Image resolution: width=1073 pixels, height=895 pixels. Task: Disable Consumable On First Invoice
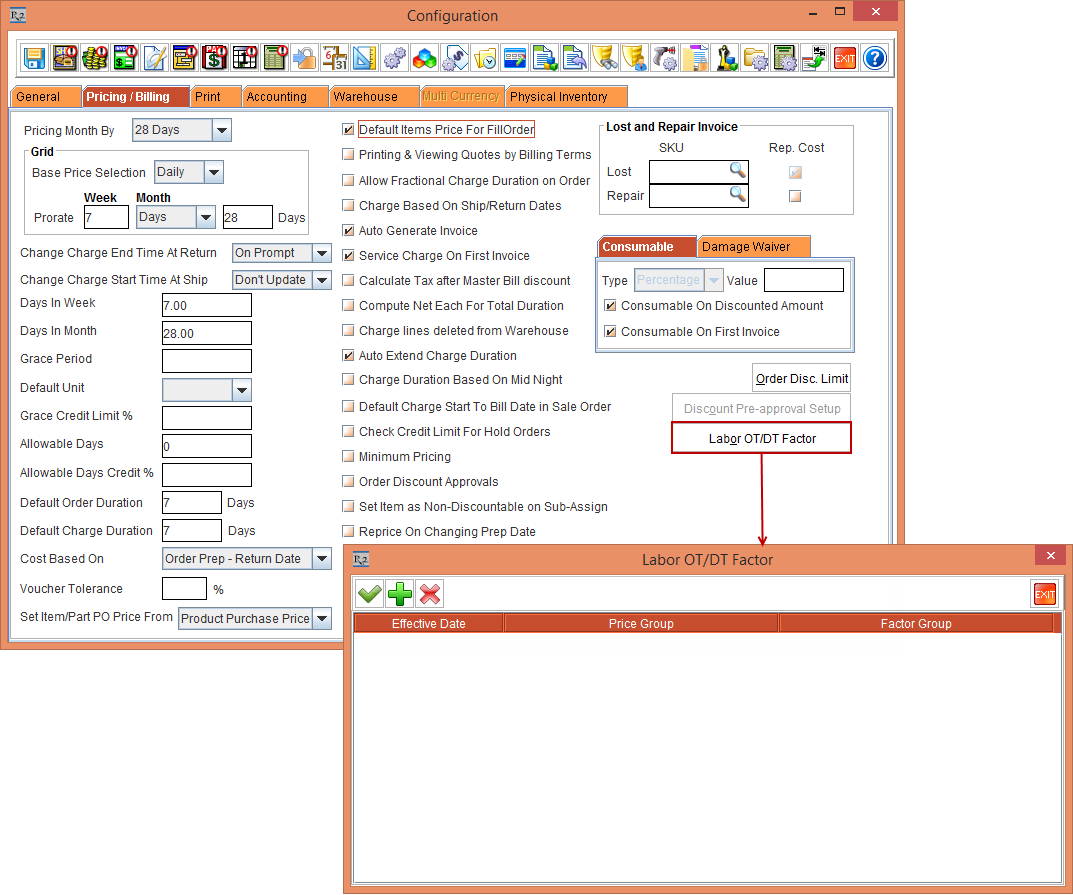(610, 331)
